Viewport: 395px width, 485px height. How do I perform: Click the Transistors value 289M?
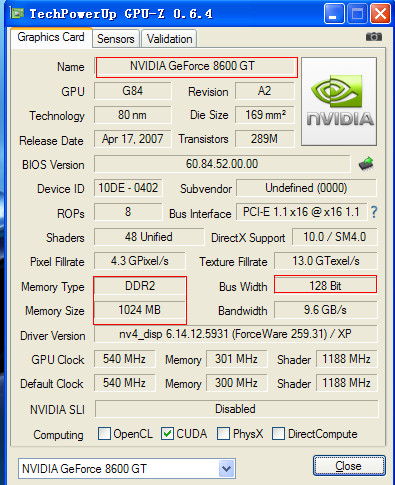[265, 139]
